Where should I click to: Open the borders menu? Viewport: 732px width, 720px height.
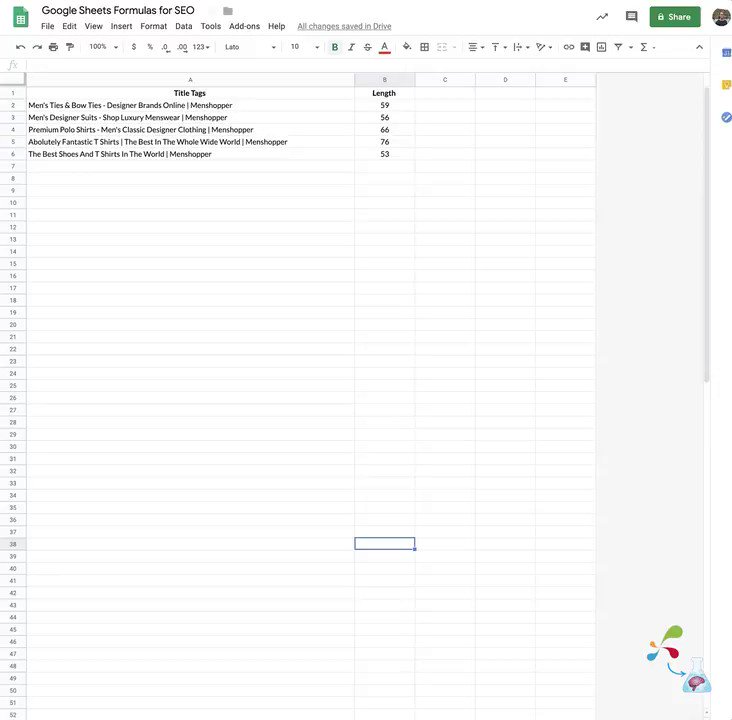coord(424,47)
